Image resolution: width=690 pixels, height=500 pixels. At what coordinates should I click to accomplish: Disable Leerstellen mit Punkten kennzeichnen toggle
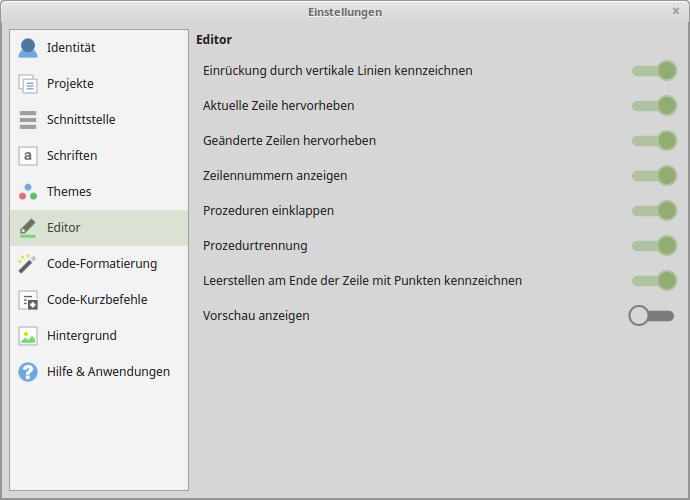coord(654,281)
